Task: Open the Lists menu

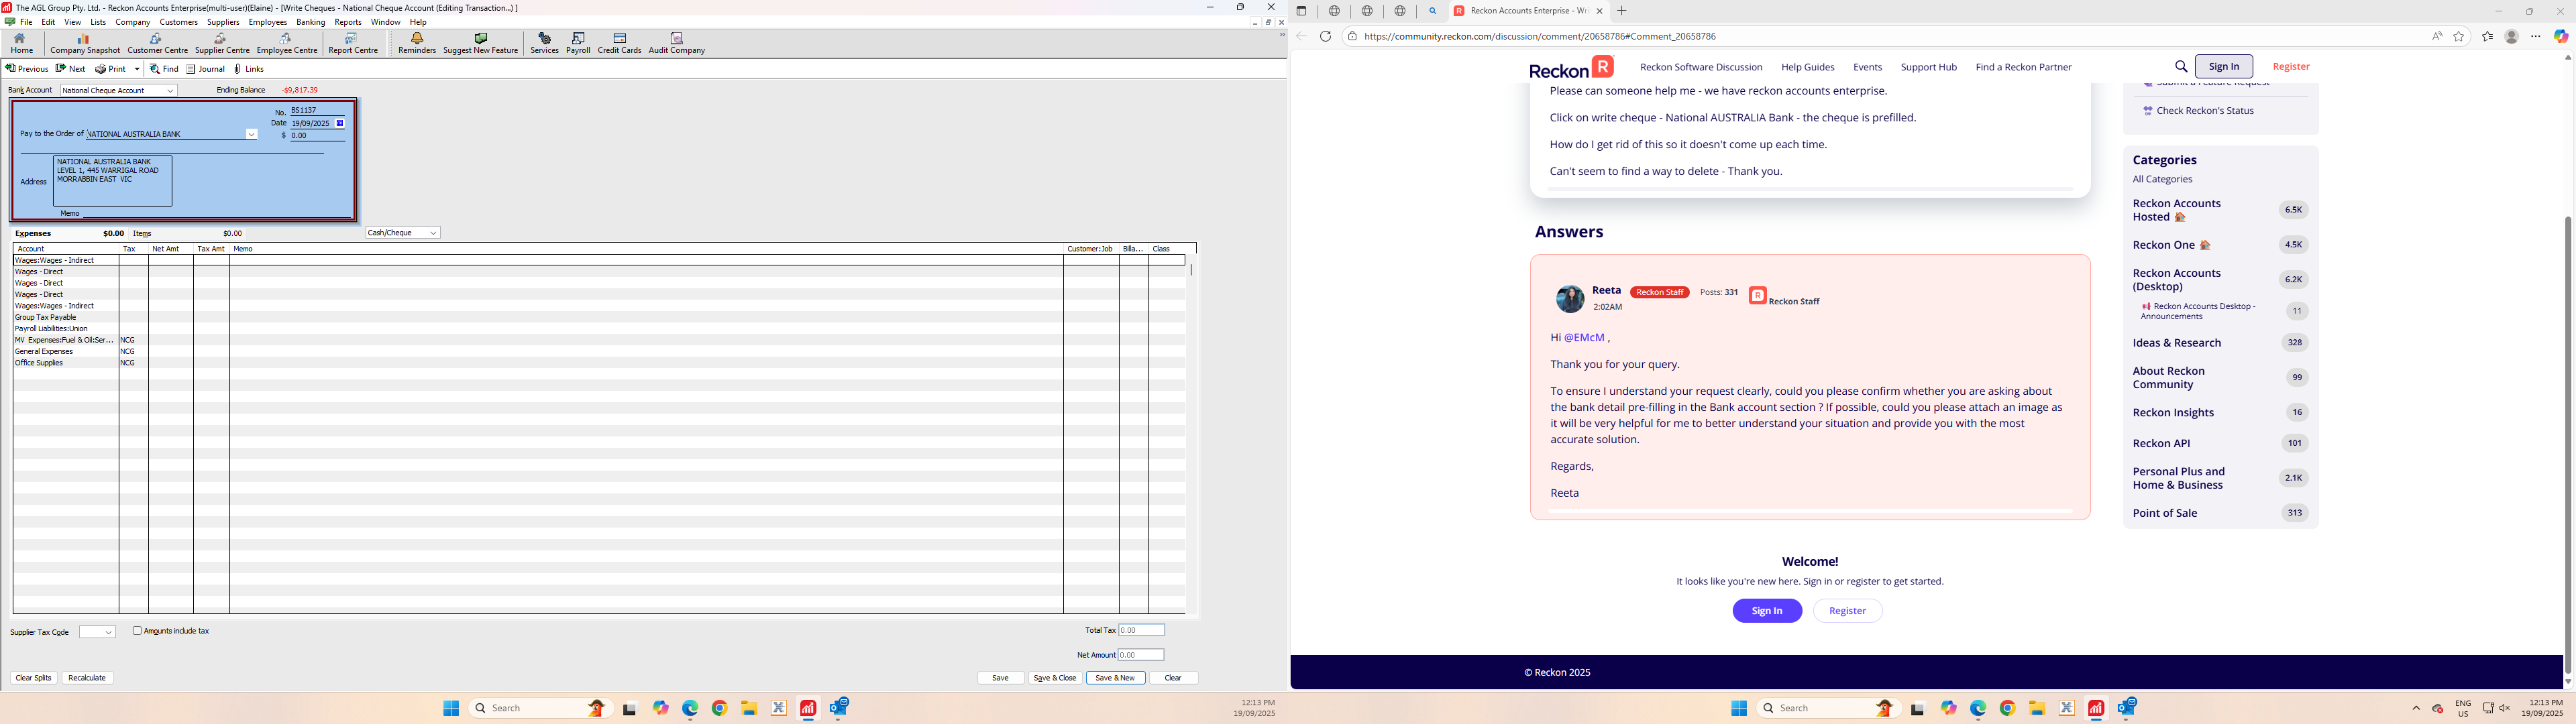Action: (98, 22)
